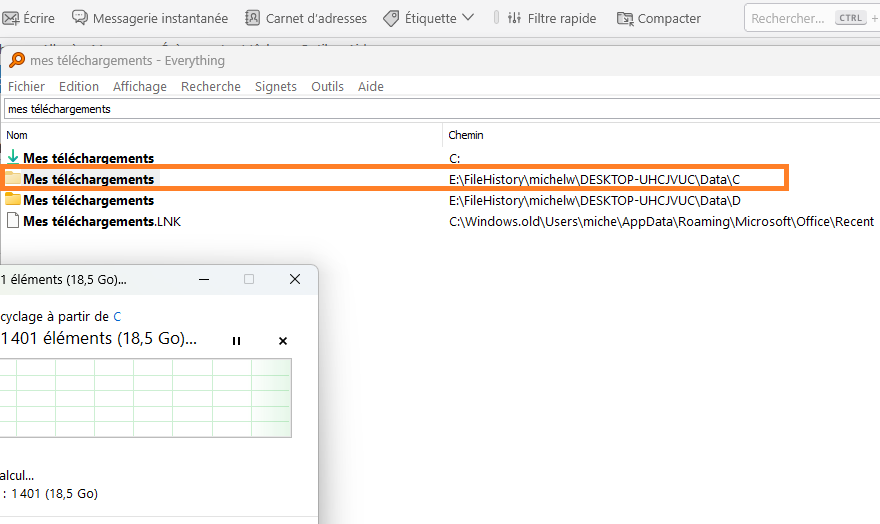Click the '1 401 éléments (18,5 Go)...' heading
This screenshot has width=880, height=524.
tap(99, 338)
